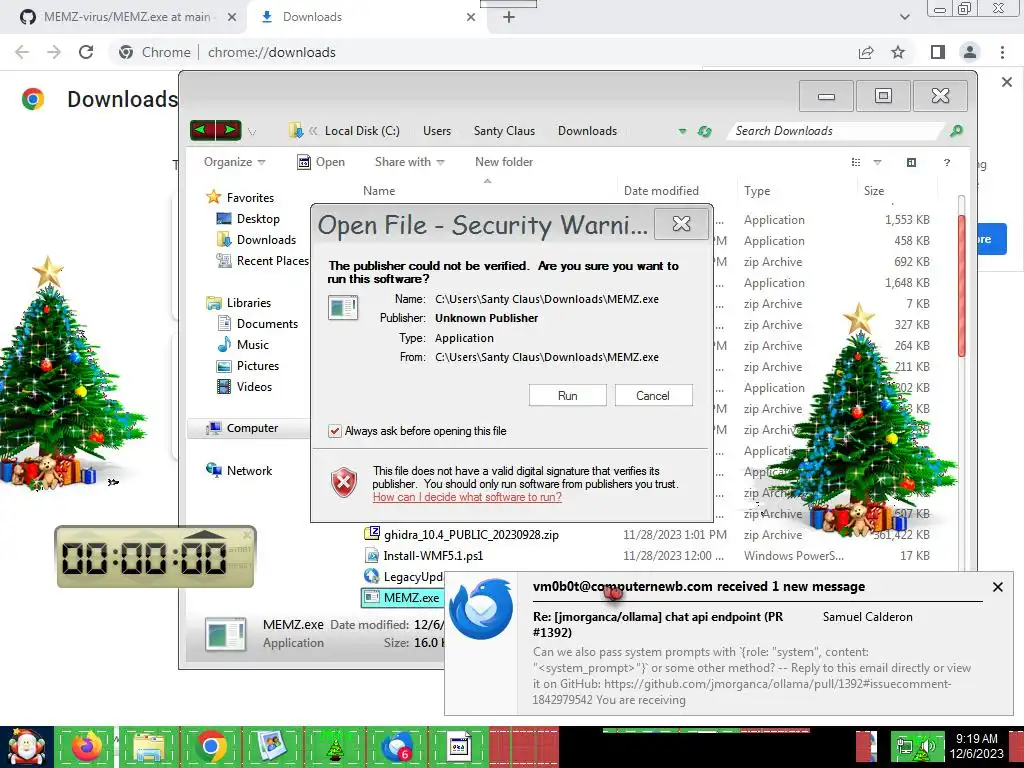
Task: Share this page icon in Chrome
Action: coord(866,52)
